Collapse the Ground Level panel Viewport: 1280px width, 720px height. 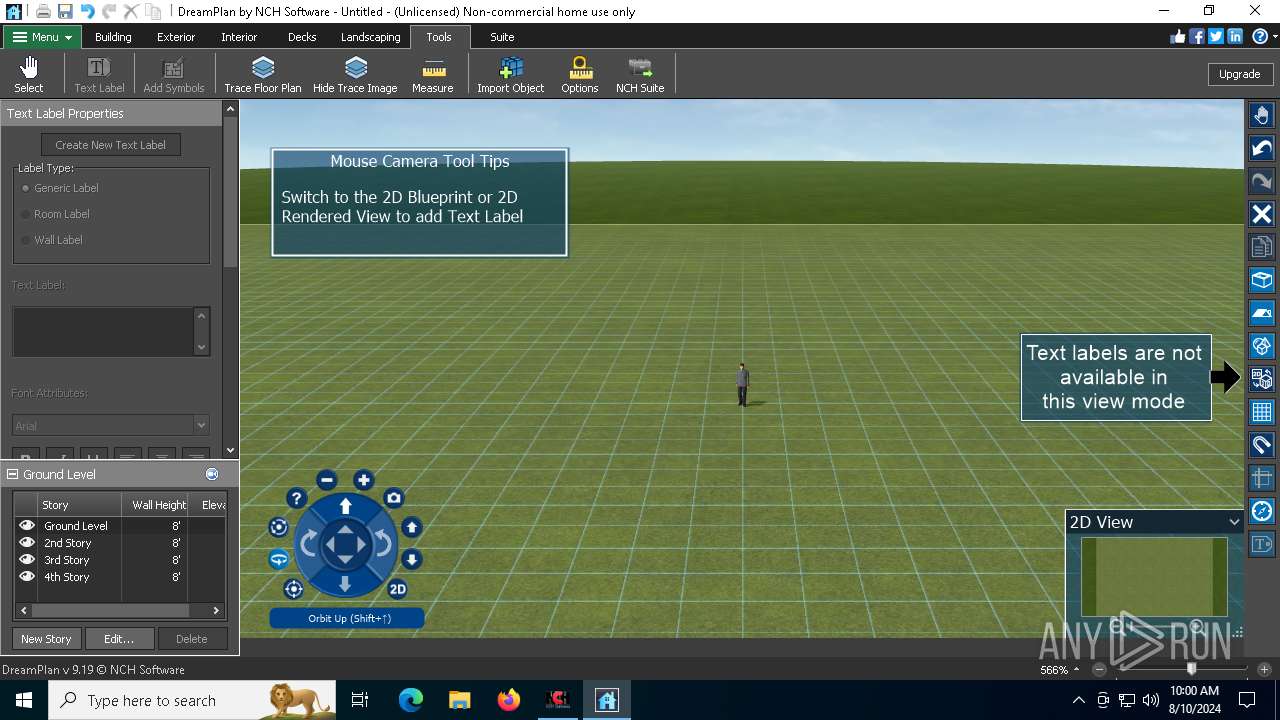tap(13, 474)
